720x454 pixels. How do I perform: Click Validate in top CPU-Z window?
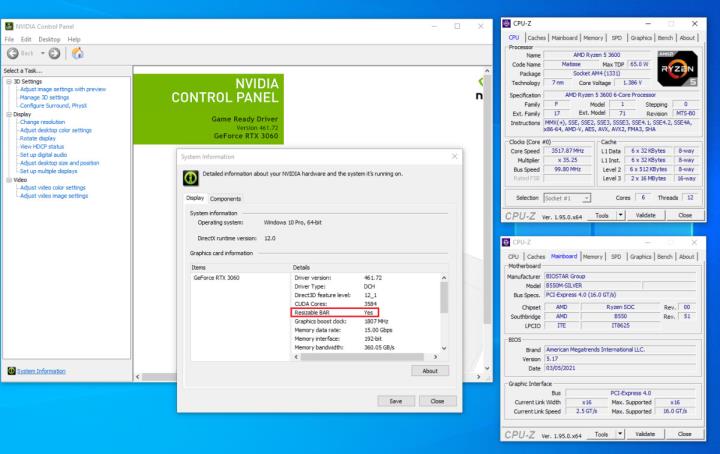point(645,215)
